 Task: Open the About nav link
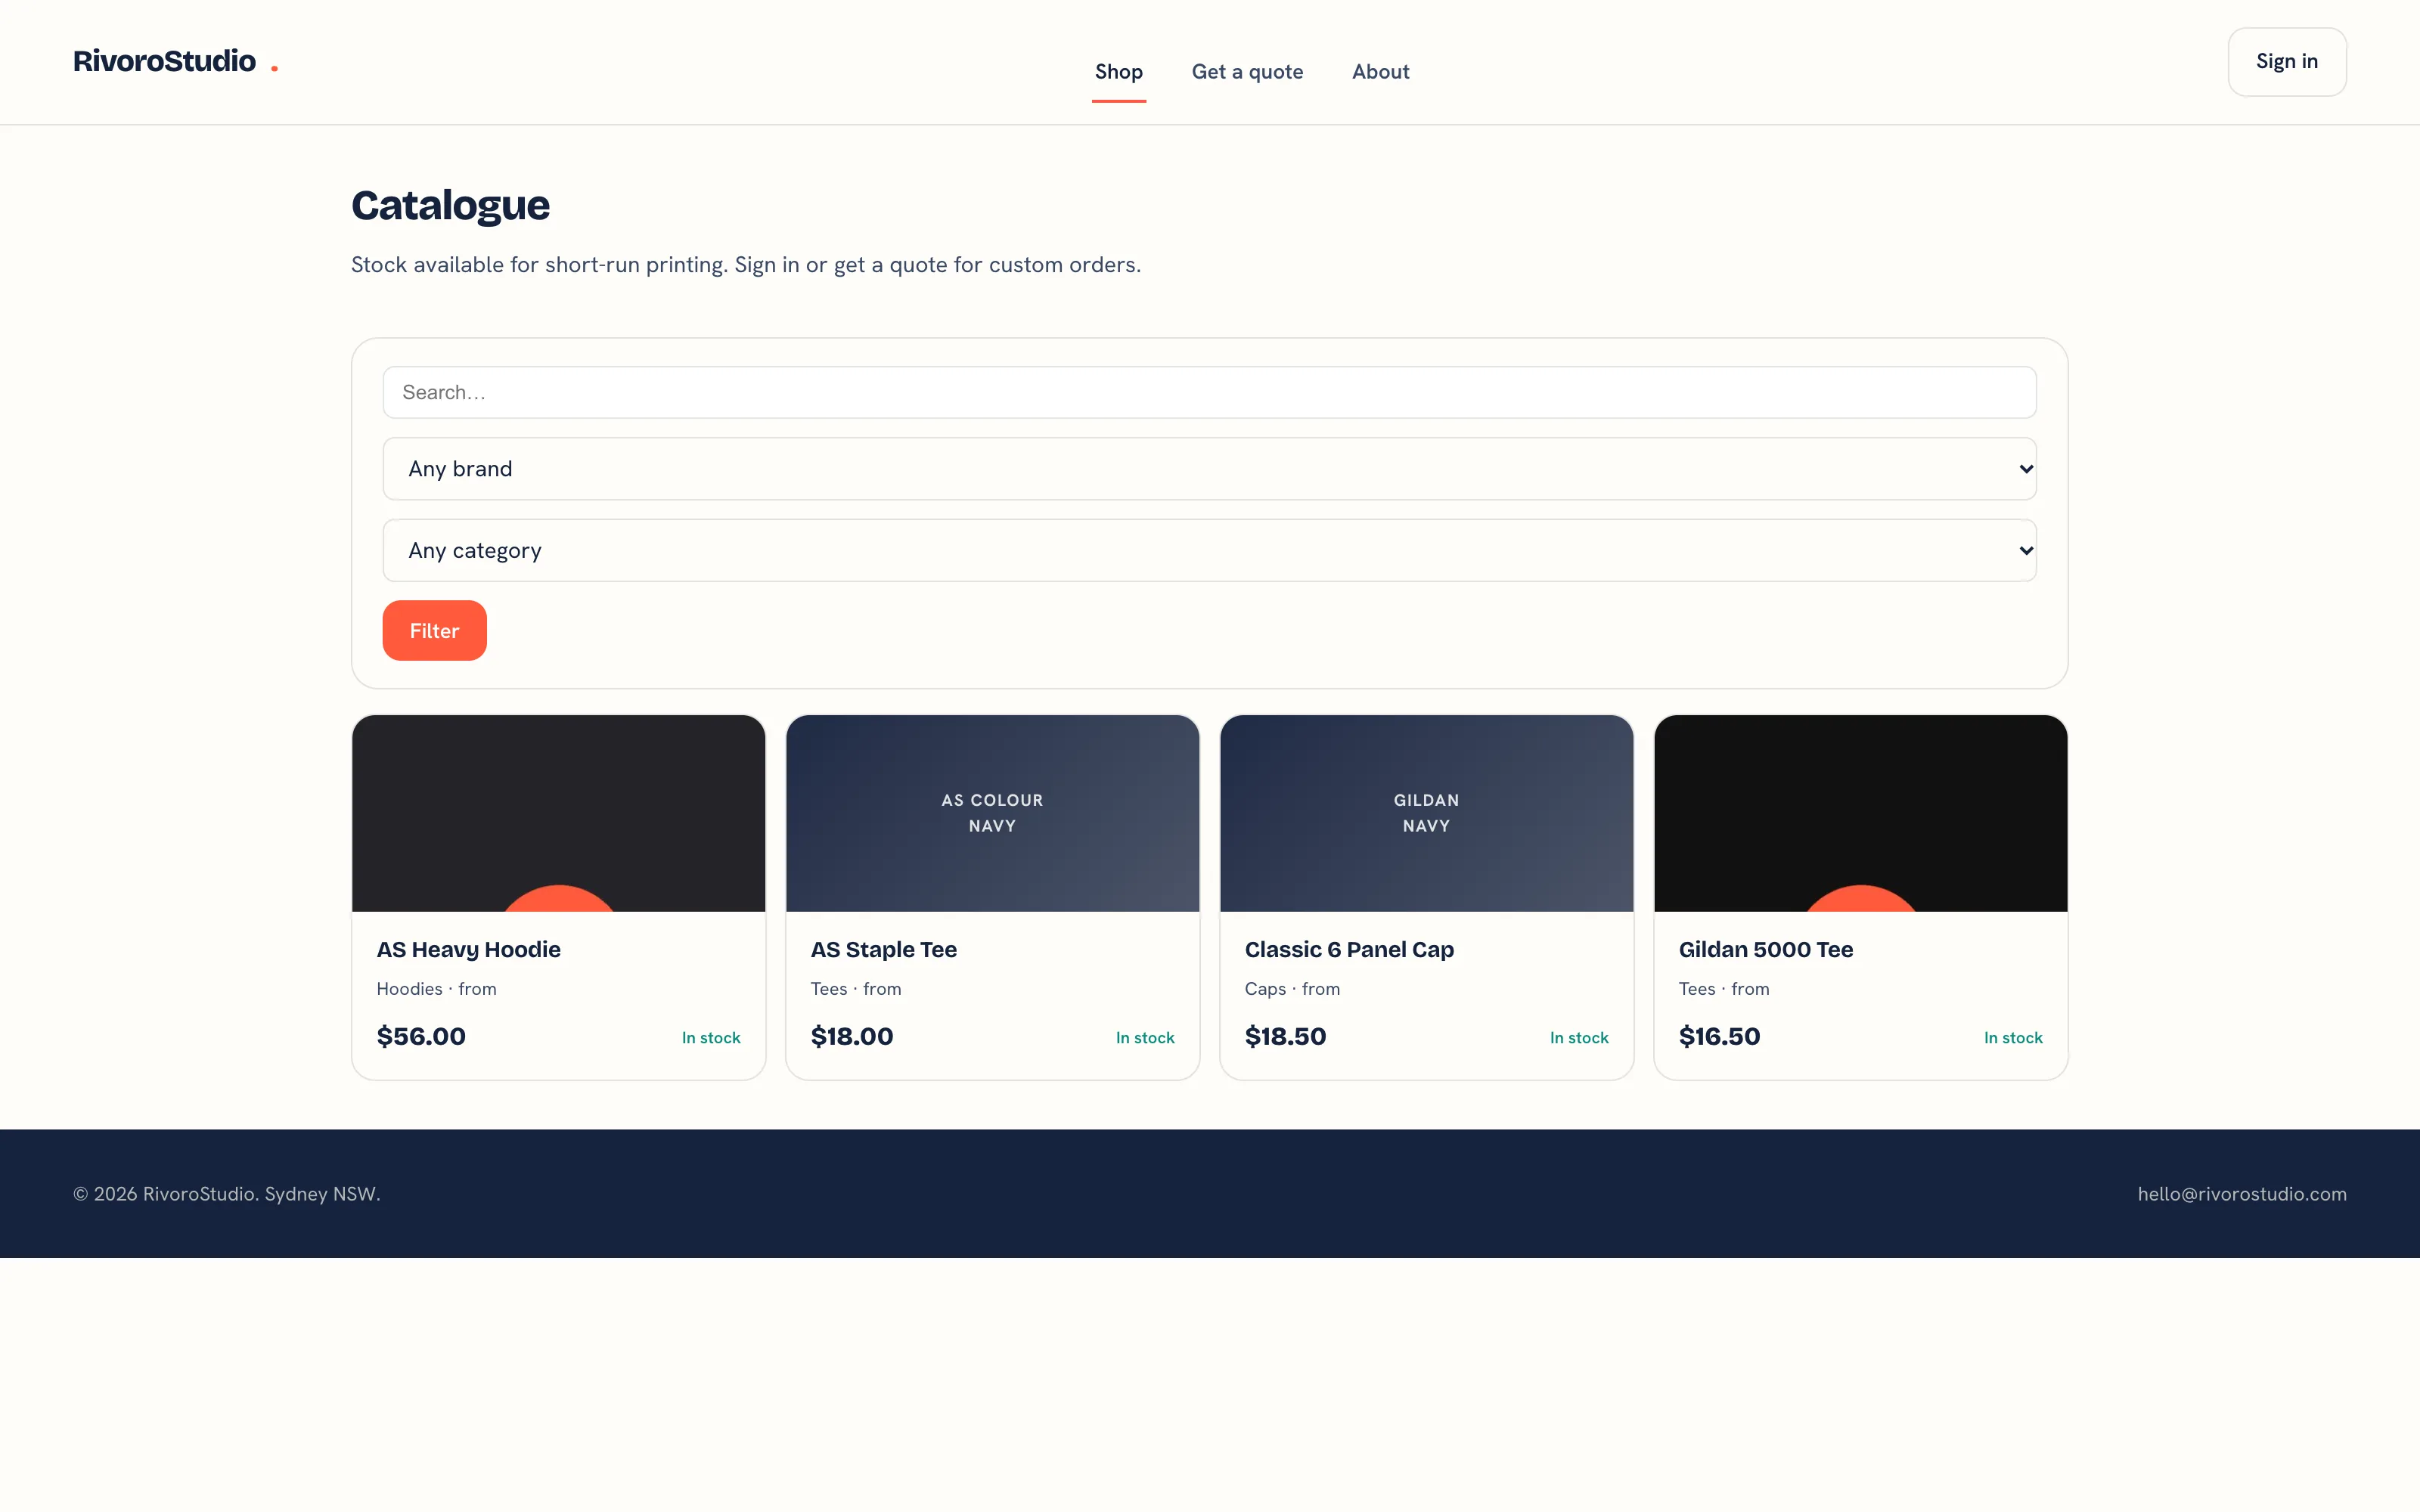[1380, 72]
